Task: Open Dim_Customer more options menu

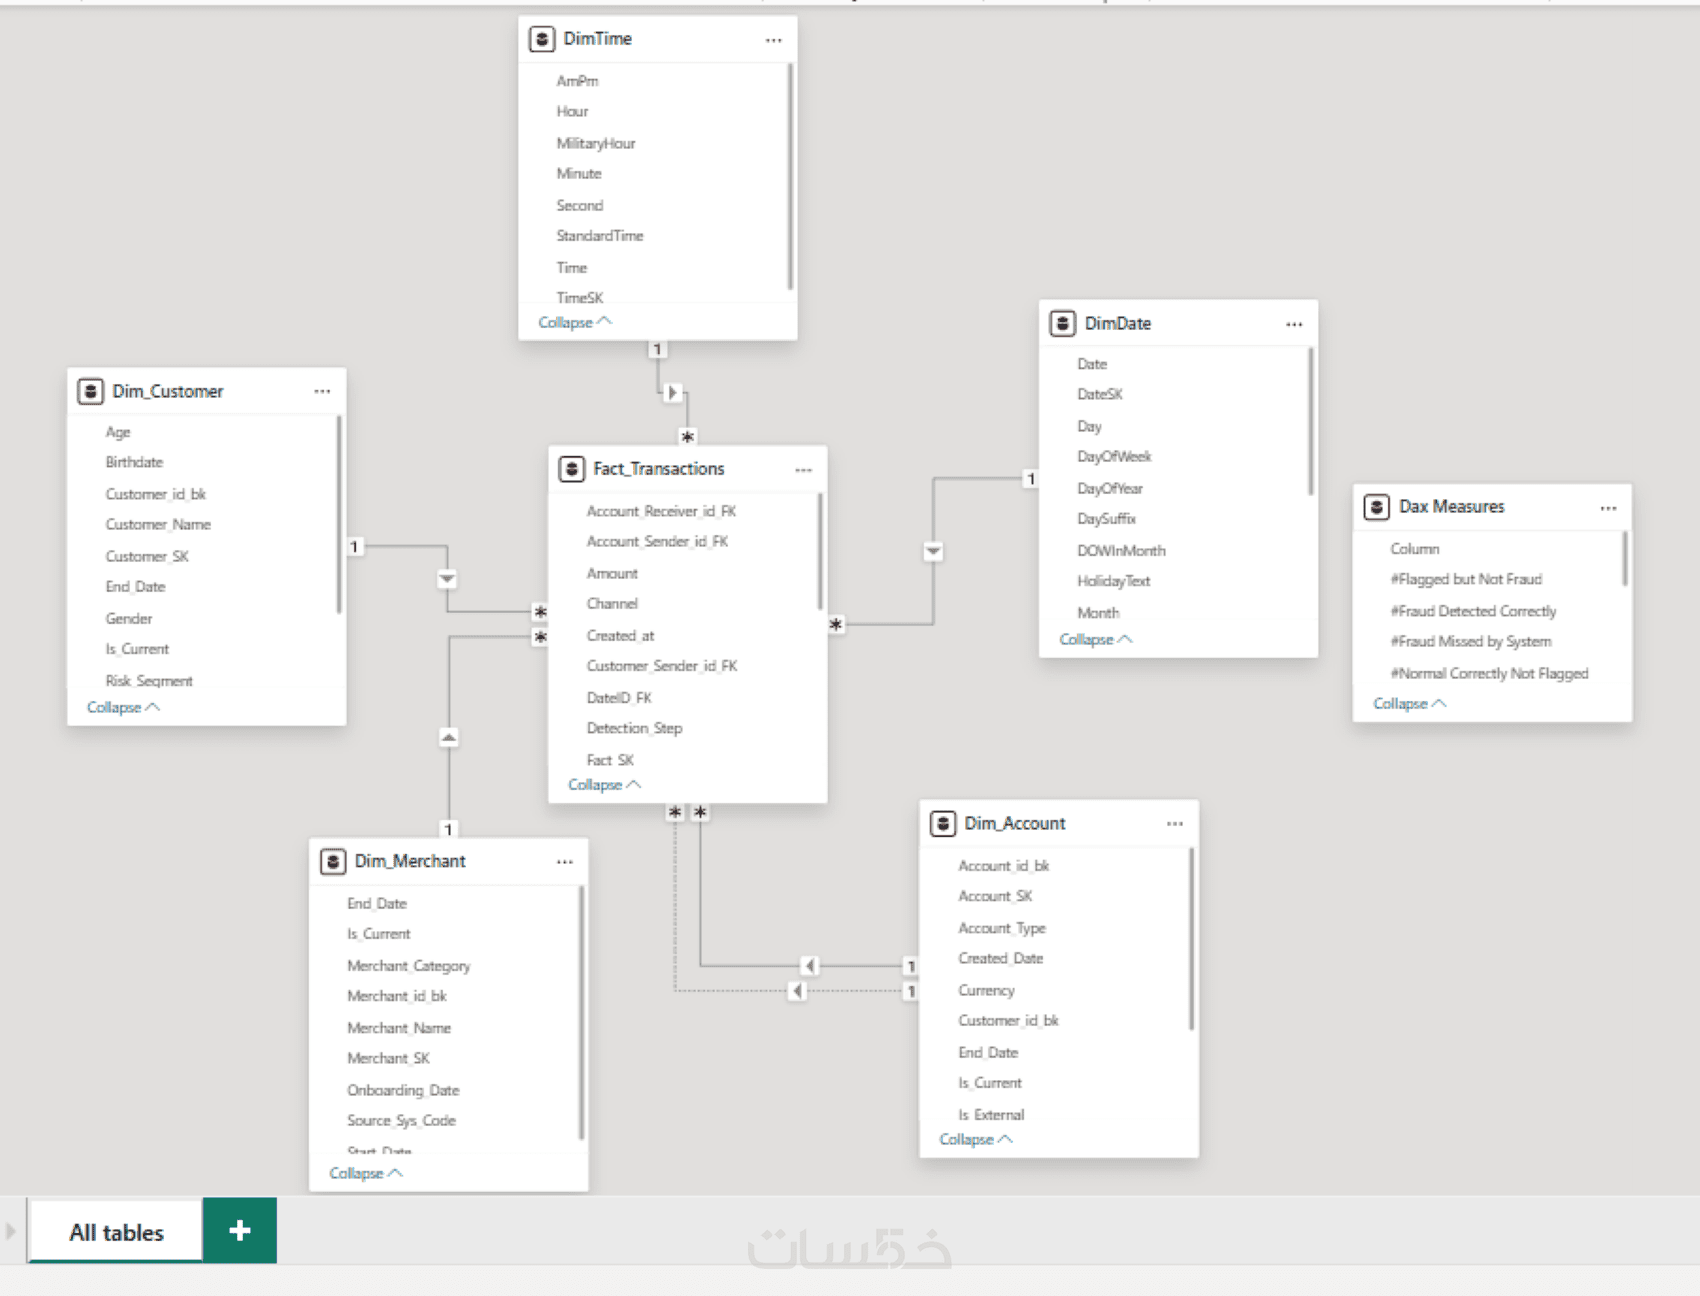Action: click(322, 391)
